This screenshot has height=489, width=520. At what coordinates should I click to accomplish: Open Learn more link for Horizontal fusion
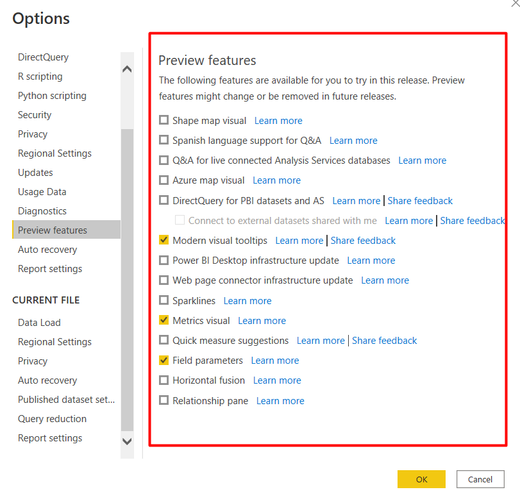277,380
